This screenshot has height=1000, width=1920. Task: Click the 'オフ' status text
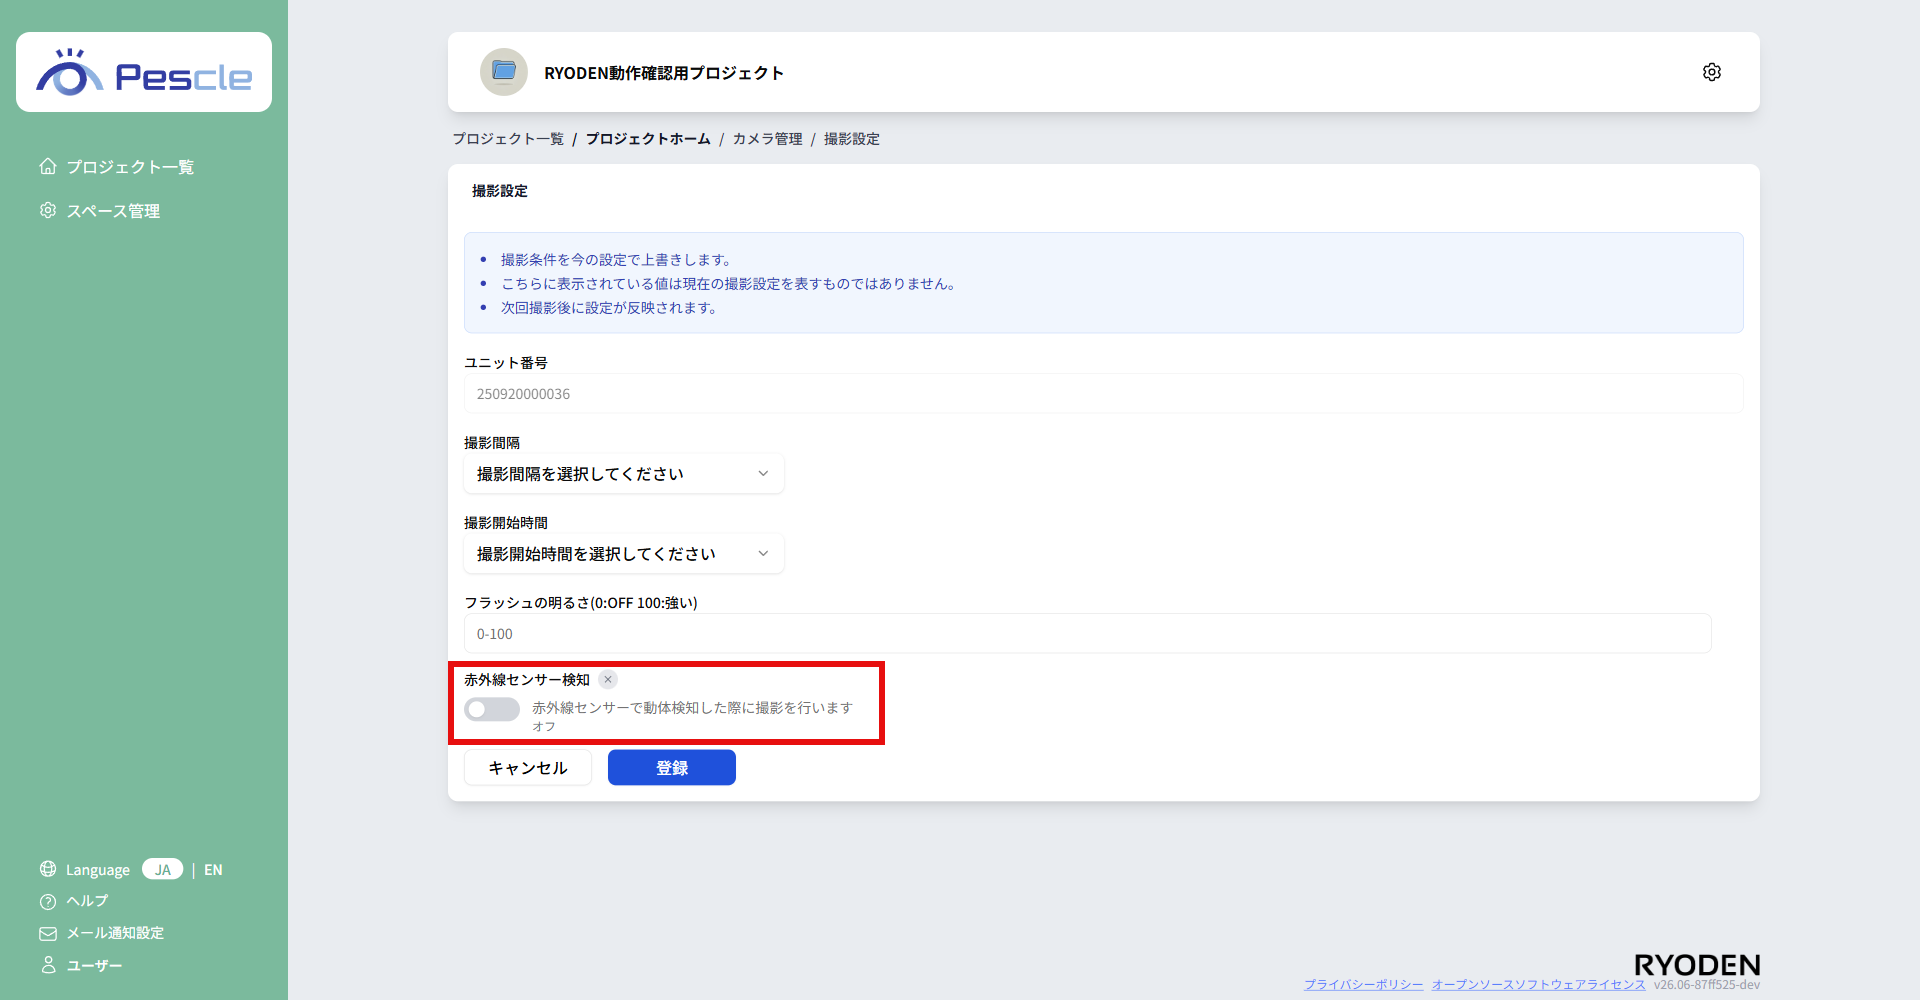544,727
